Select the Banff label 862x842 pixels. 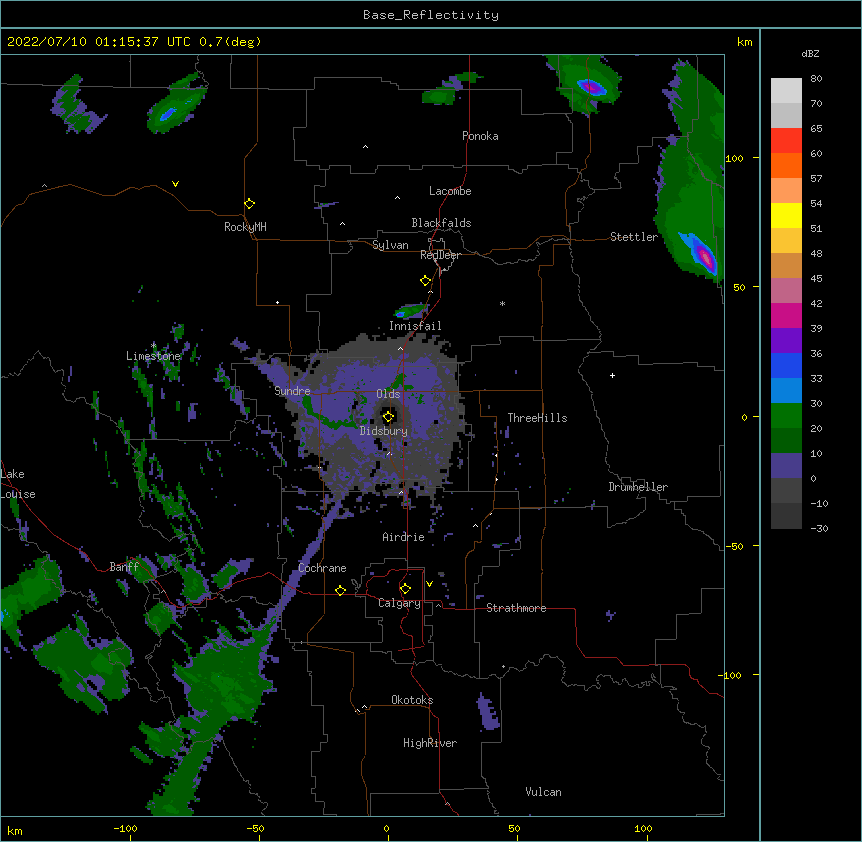pyautogui.click(x=124, y=567)
